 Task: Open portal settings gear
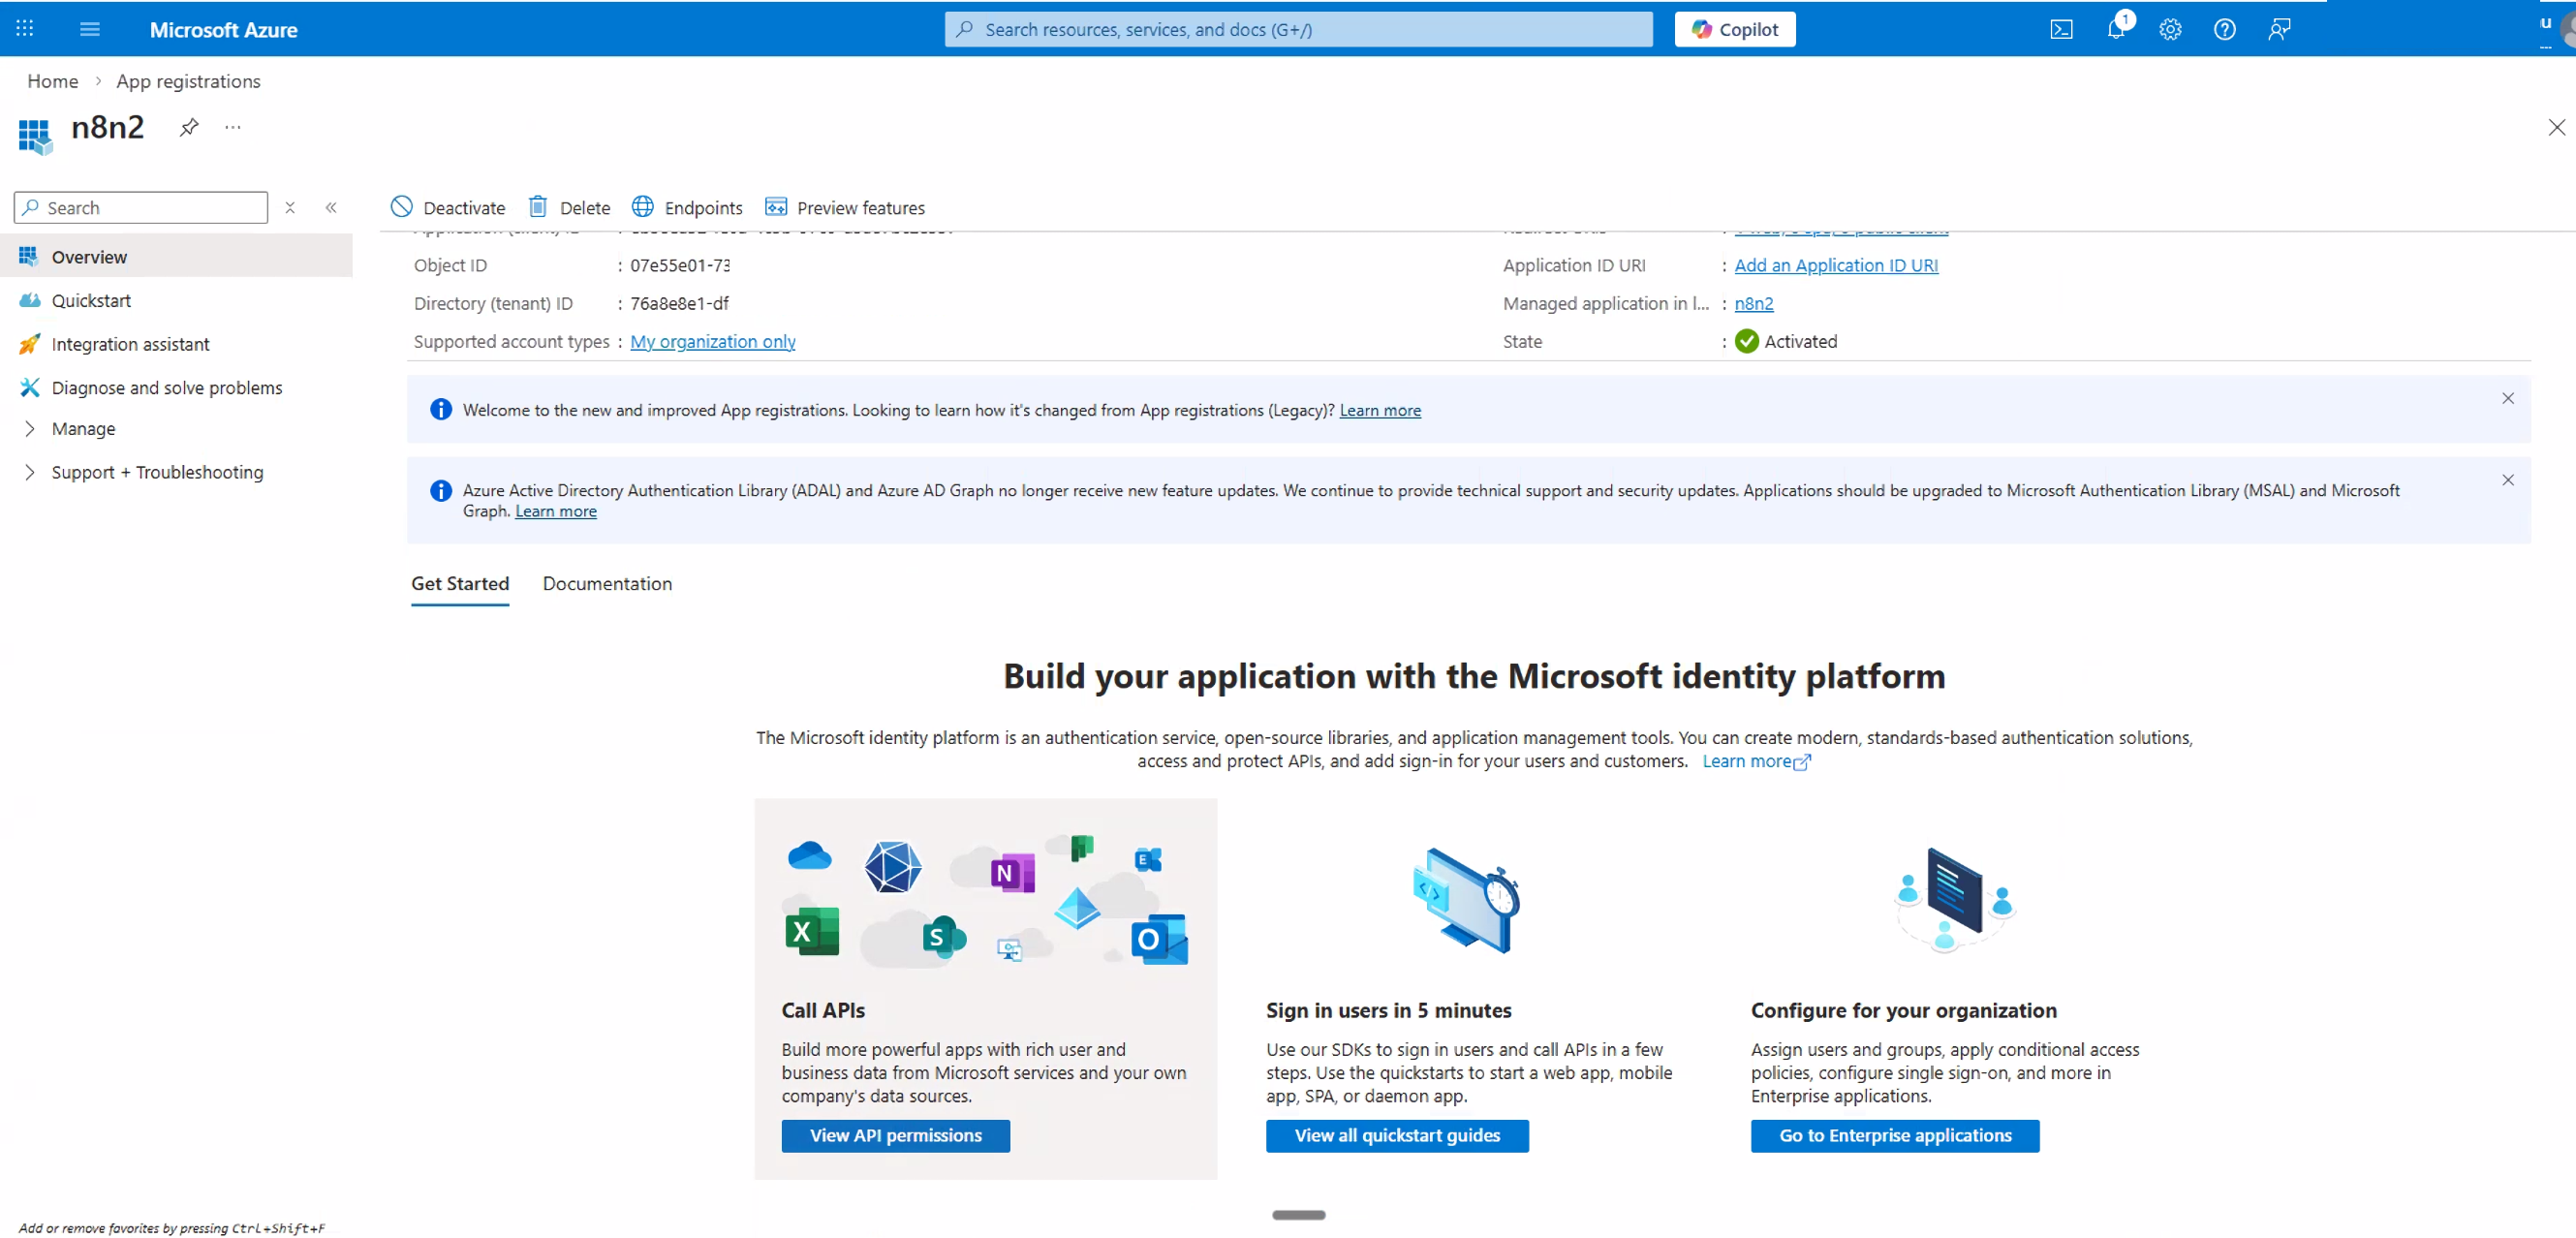click(2170, 29)
